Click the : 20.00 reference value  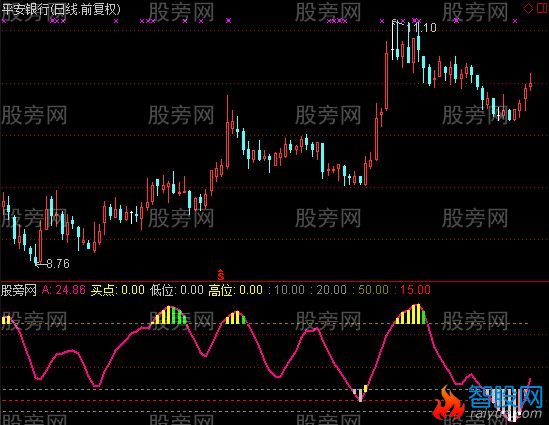[x=328, y=290]
